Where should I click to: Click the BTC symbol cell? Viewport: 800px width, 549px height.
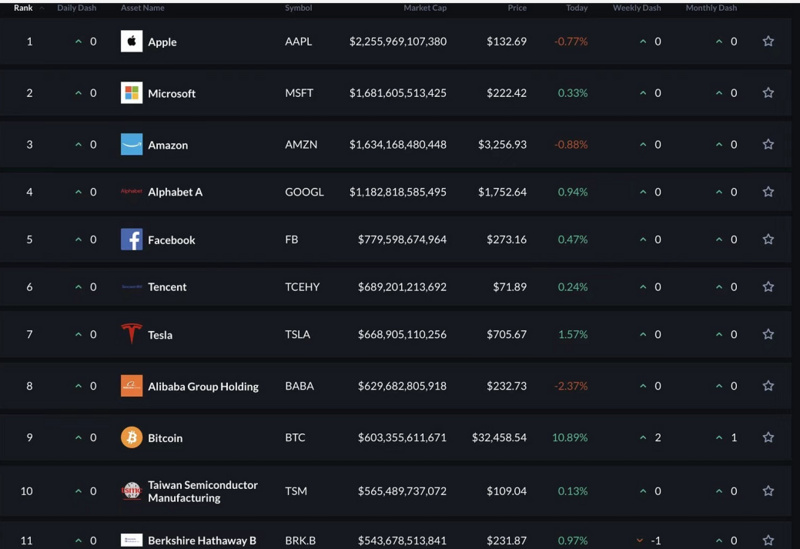[x=295, y=437]
